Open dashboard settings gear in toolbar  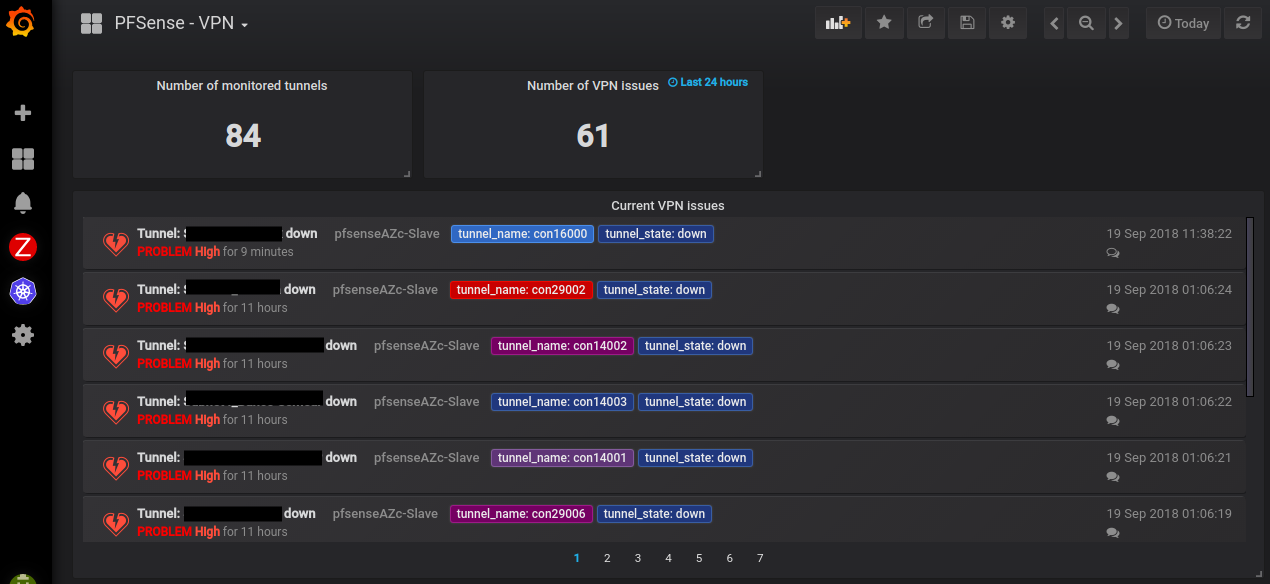click(x=1008, y=23)
